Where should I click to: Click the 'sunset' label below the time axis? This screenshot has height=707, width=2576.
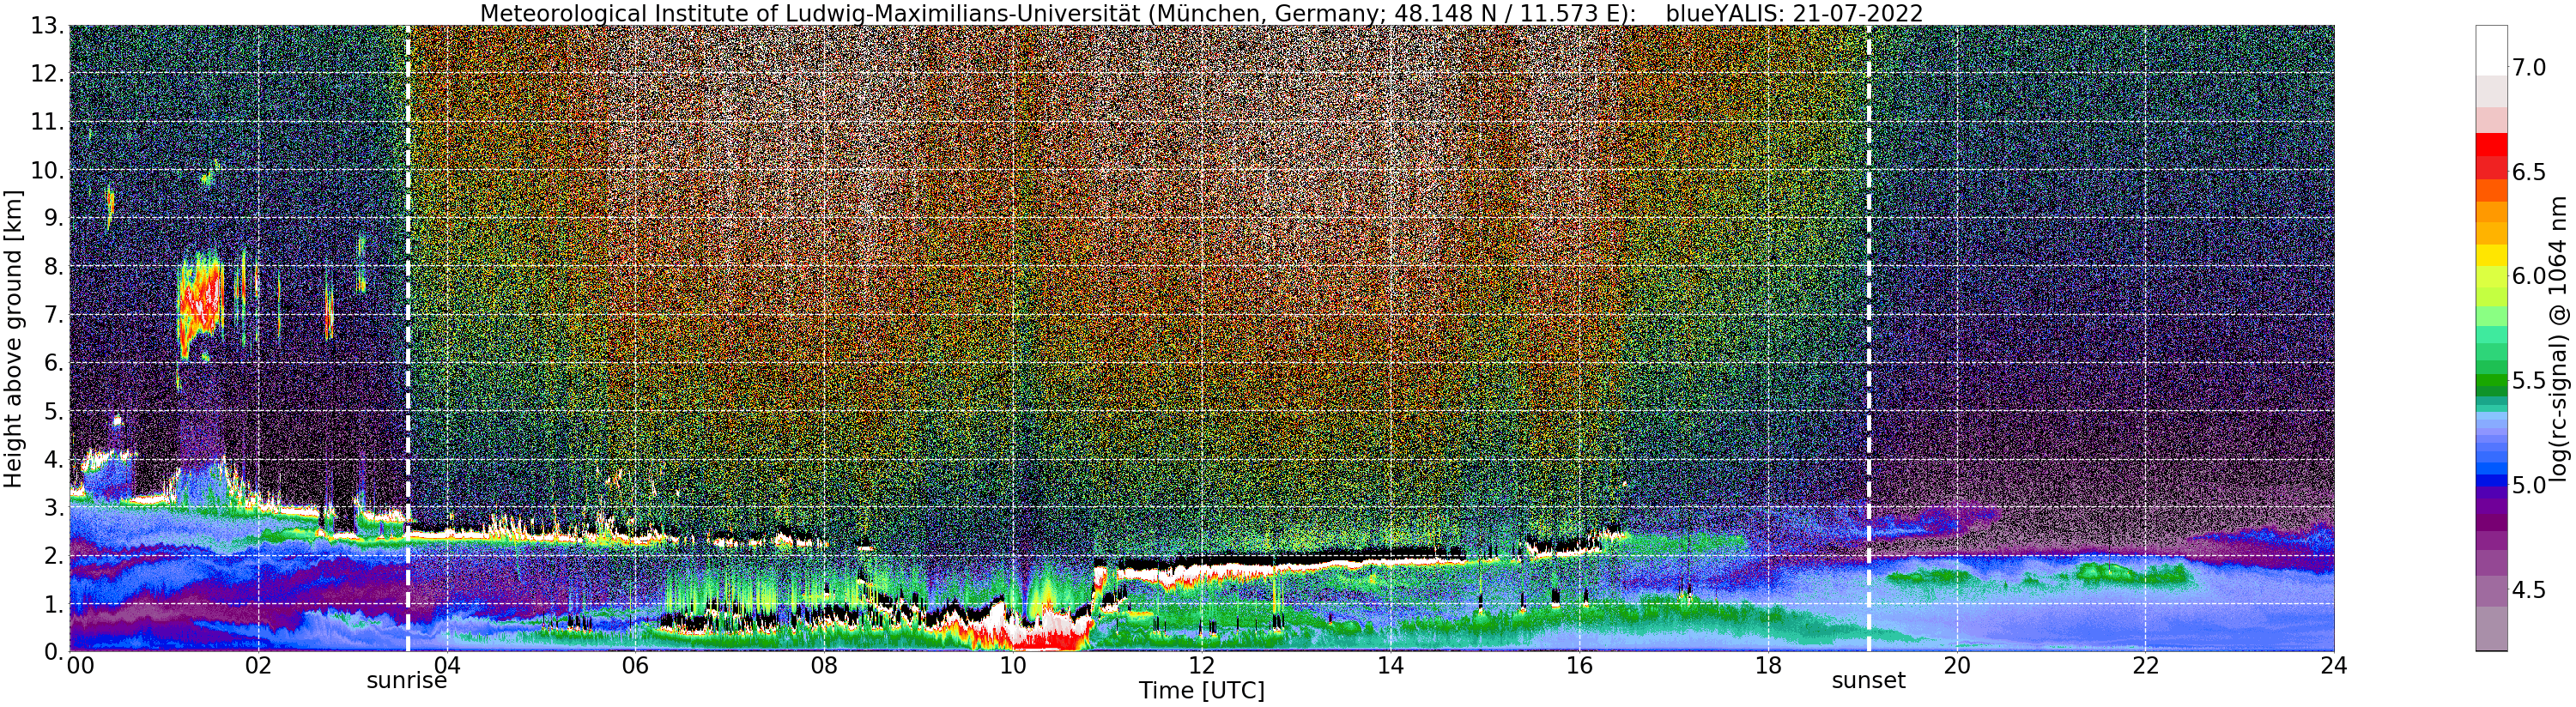[1868, 681]
